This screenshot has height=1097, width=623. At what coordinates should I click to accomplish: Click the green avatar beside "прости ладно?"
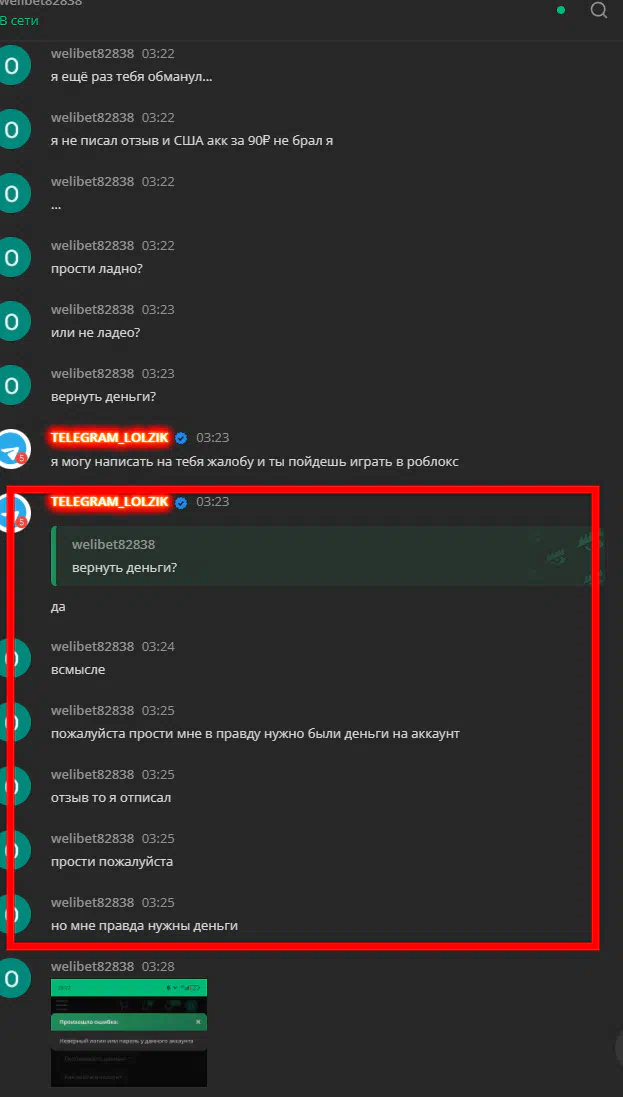click(x=13, y=257)
